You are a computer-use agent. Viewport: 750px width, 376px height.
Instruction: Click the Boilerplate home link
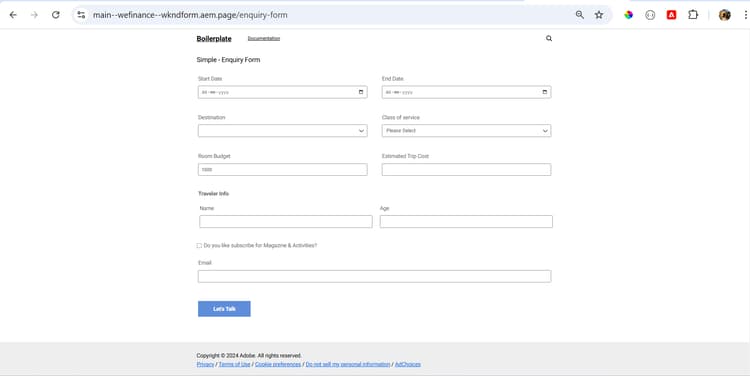coord(214,39)
